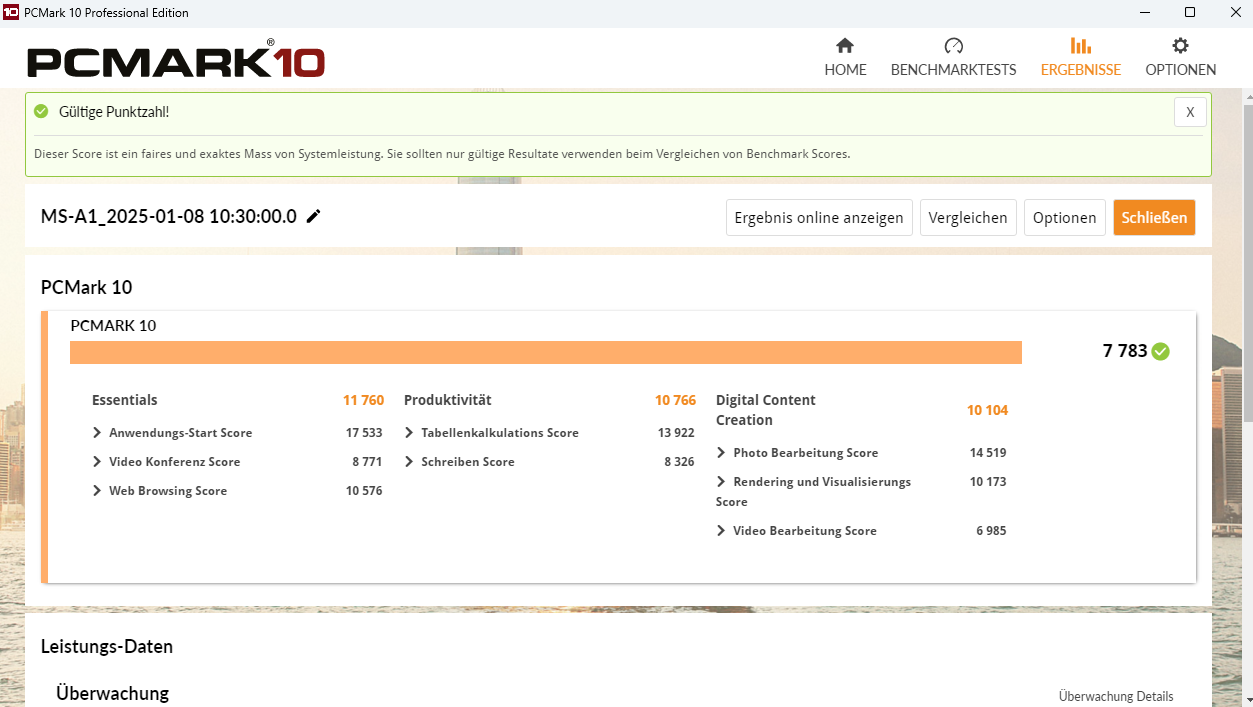Select the ERGEBNISSE tab

[1080, 58]
